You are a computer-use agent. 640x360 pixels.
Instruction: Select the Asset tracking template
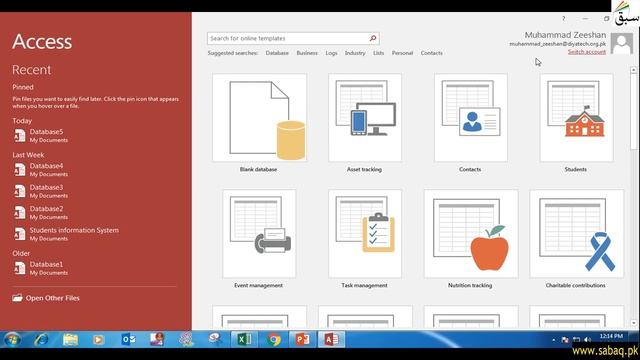pos(364,123)
